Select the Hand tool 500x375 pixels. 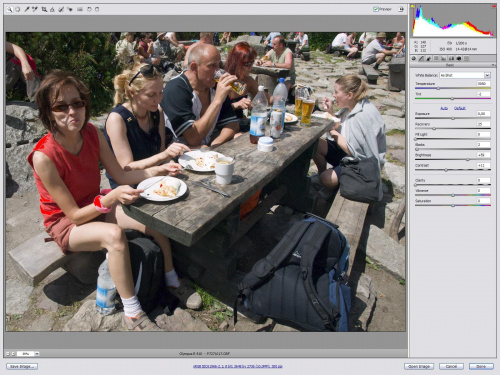pos(17,9)
